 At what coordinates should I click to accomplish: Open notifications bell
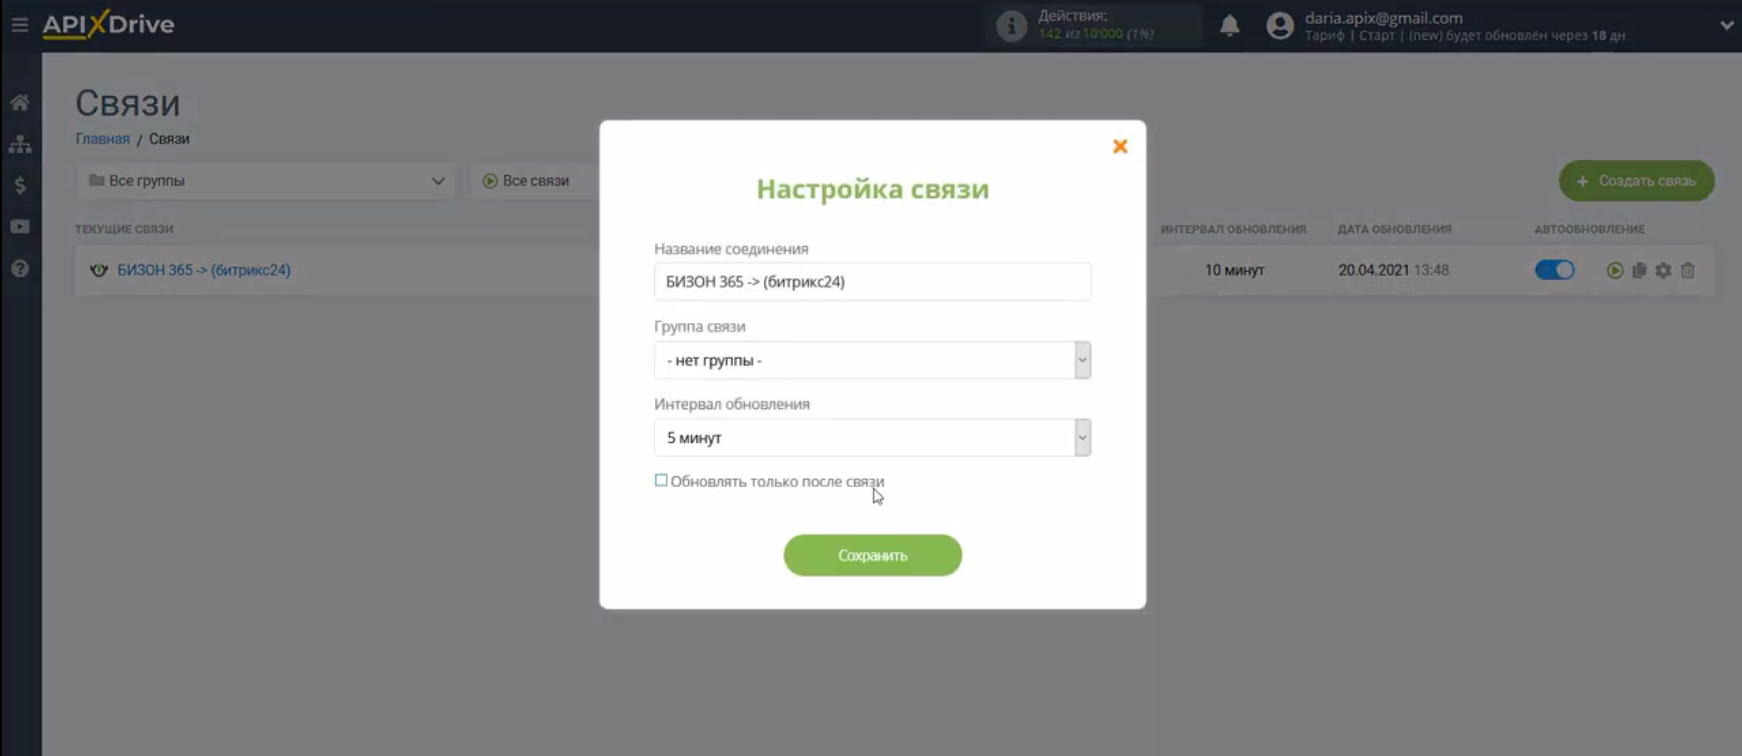1229,26
